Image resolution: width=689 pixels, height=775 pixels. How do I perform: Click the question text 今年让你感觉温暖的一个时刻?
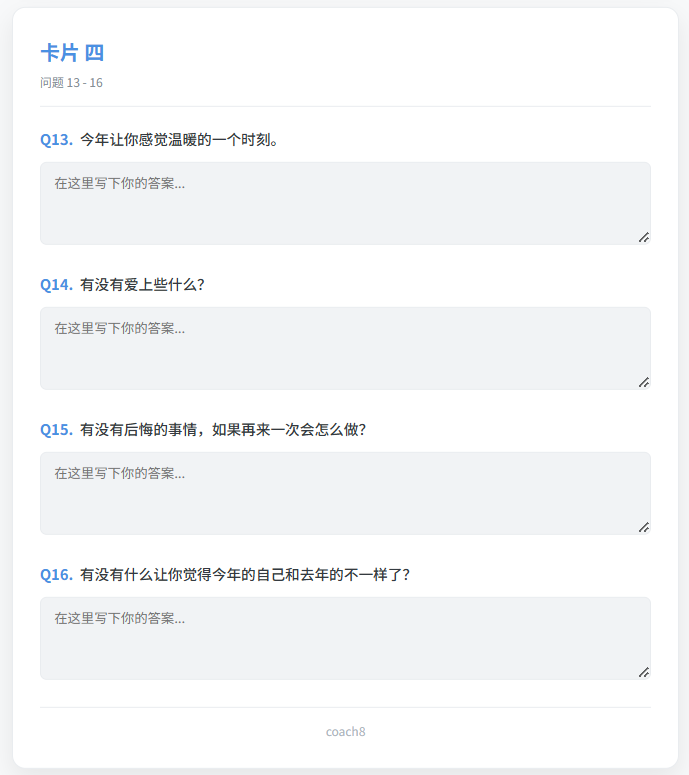(x=179, y=140)
